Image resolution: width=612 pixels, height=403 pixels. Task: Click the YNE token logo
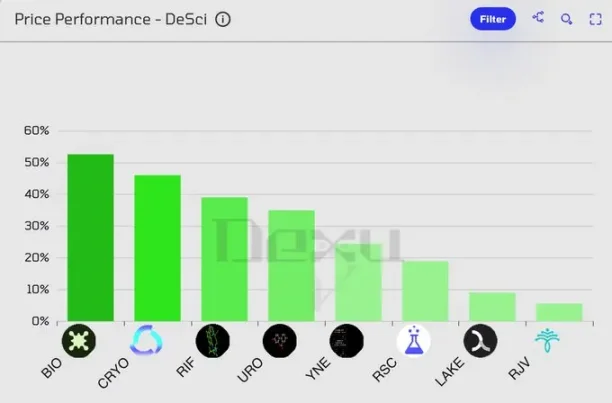click(x=347, y=341)
